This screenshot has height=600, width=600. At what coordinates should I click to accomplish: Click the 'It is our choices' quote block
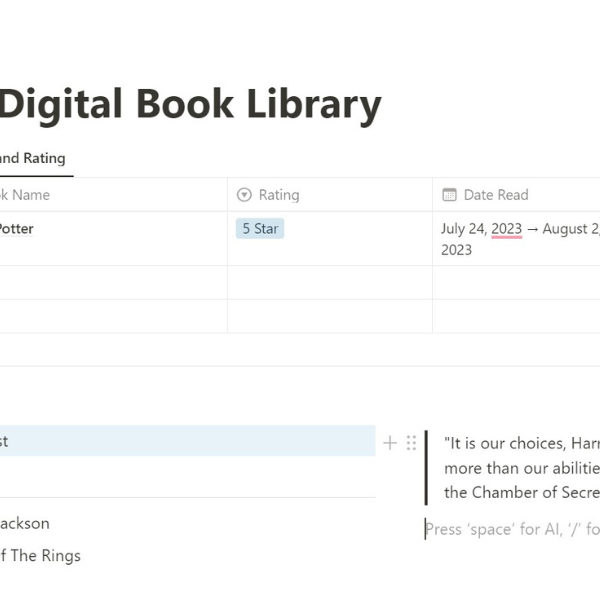point(520,467)
